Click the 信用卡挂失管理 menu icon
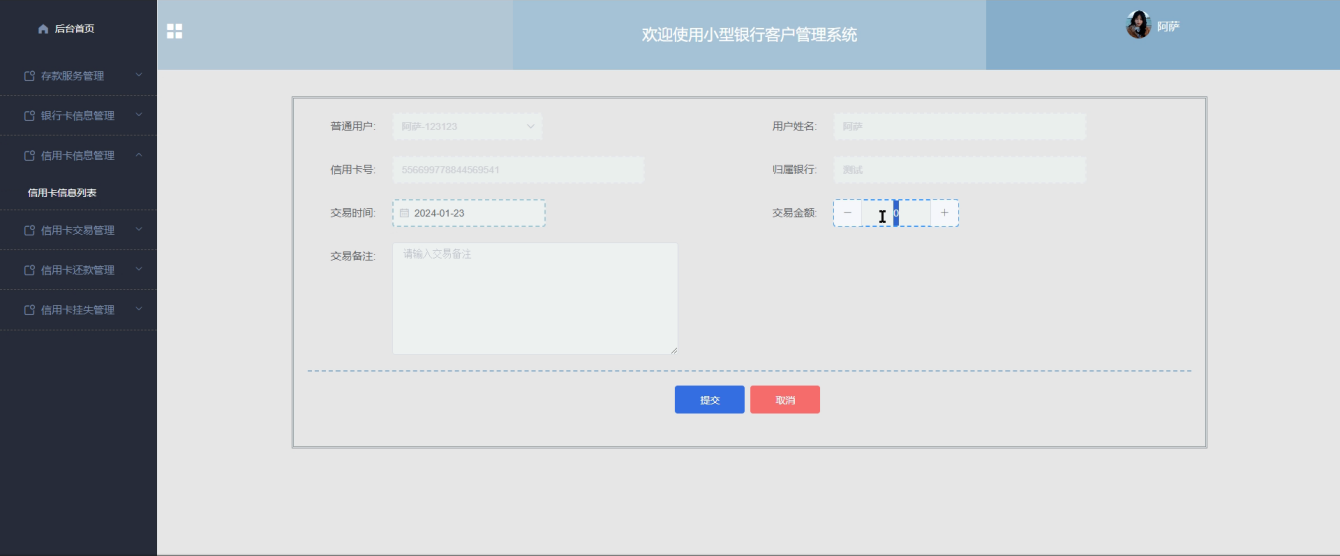1340x556 pixels. [30, 310]
